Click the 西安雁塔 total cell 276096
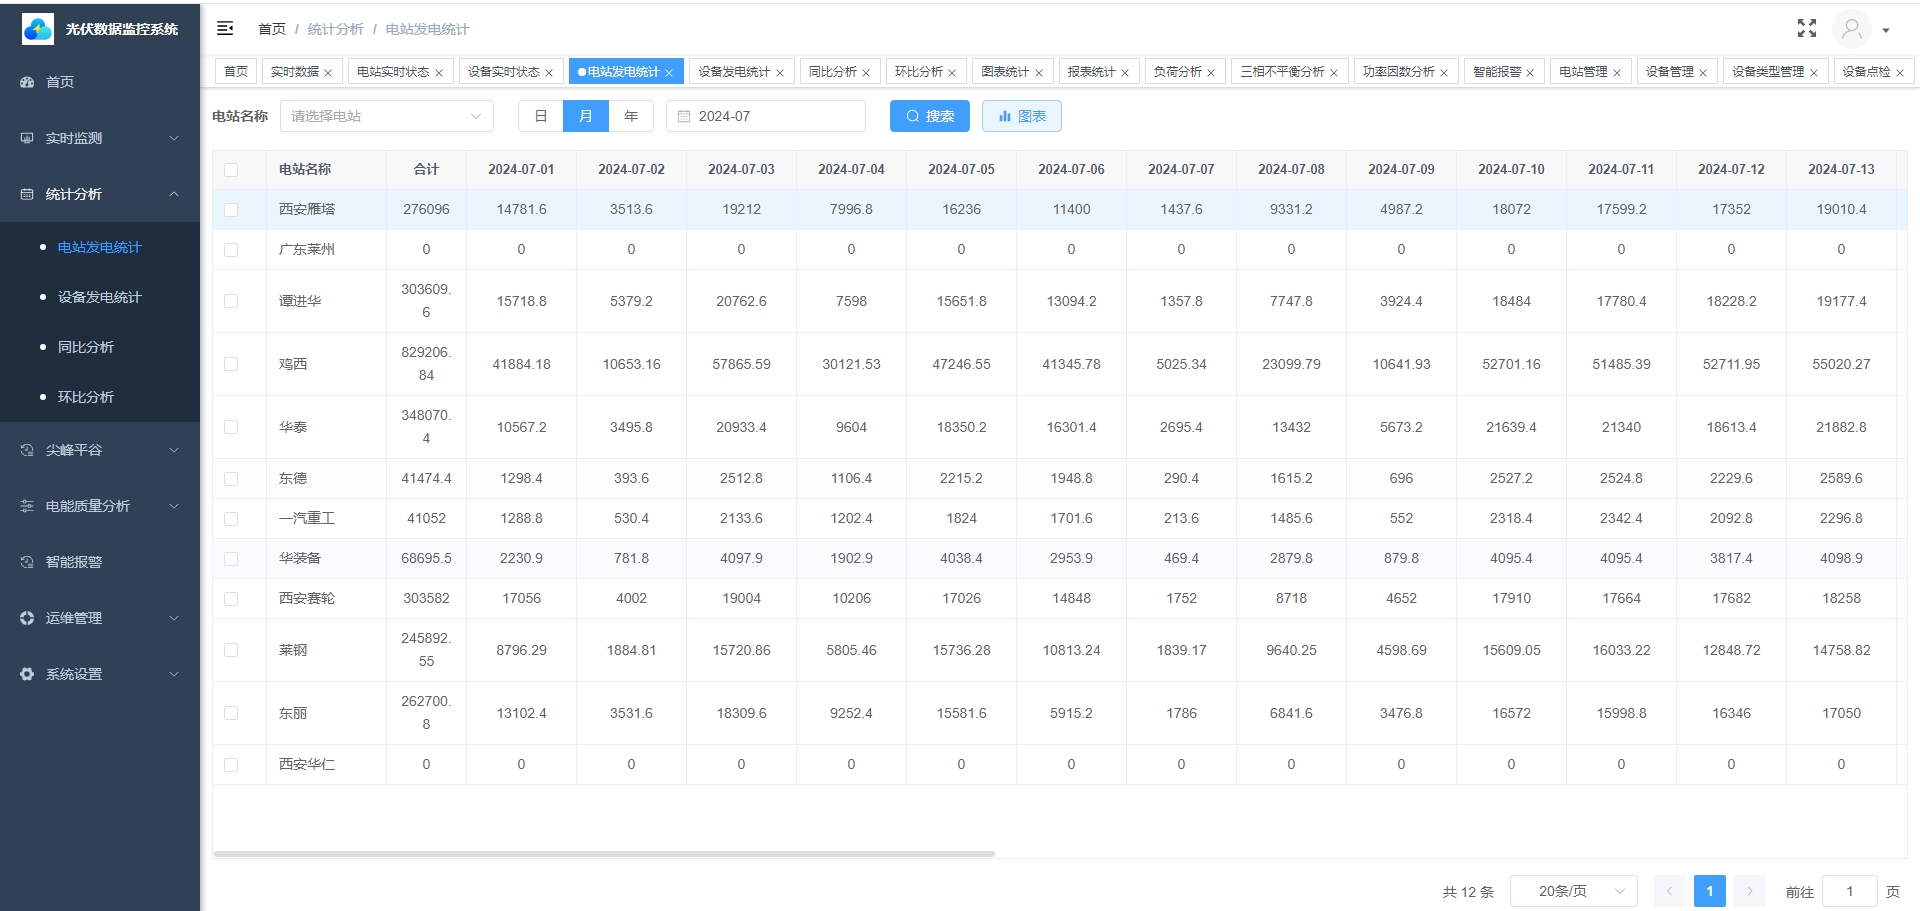This screenshot has width=1920, height=911. [426, 209]
